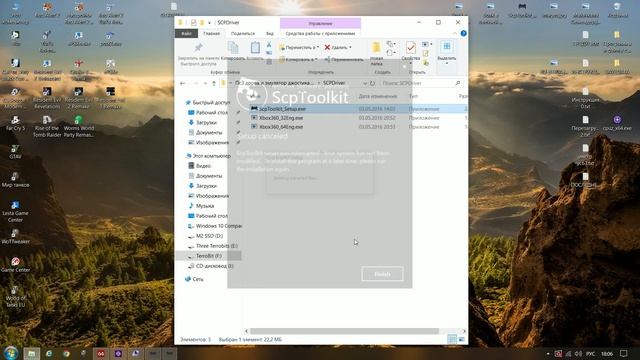
Task: Click the pin to Quick access icon
Action: (x=198, y=48)
